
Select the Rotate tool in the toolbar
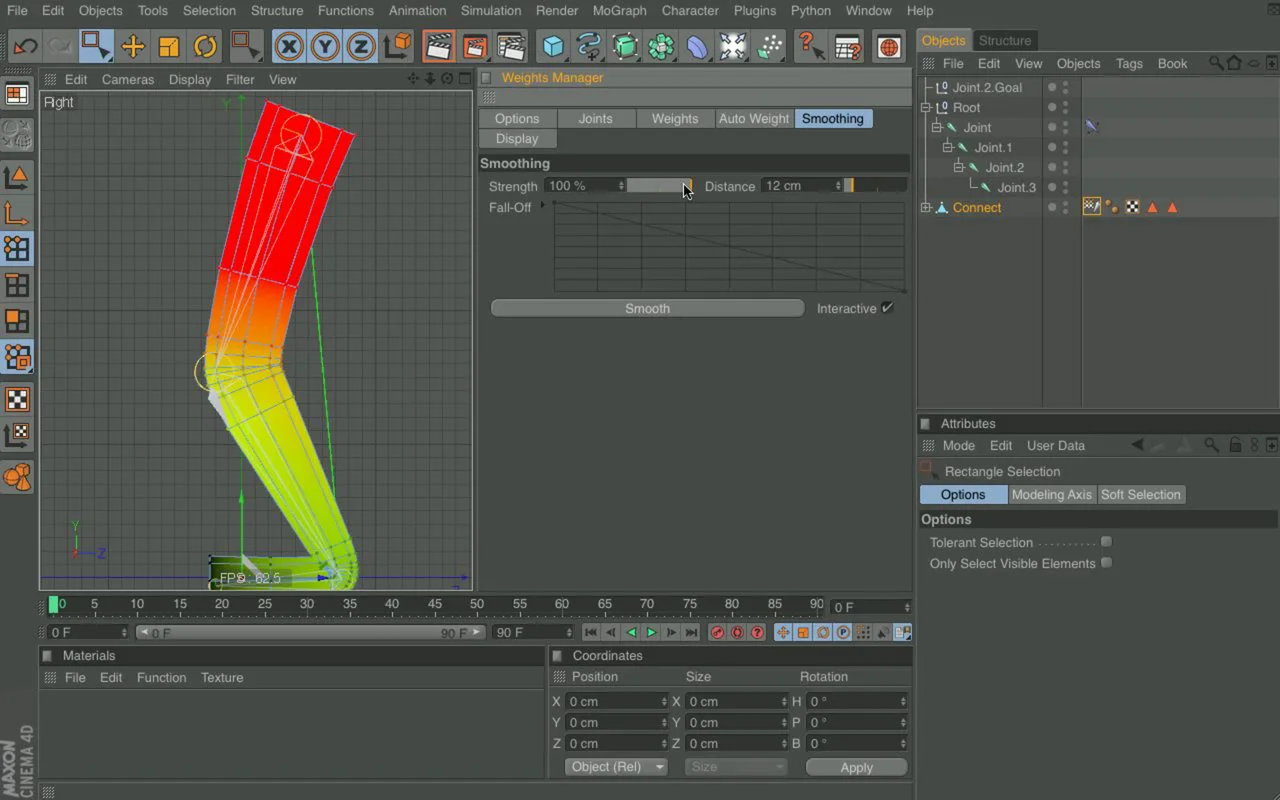(x=205, y=46)
